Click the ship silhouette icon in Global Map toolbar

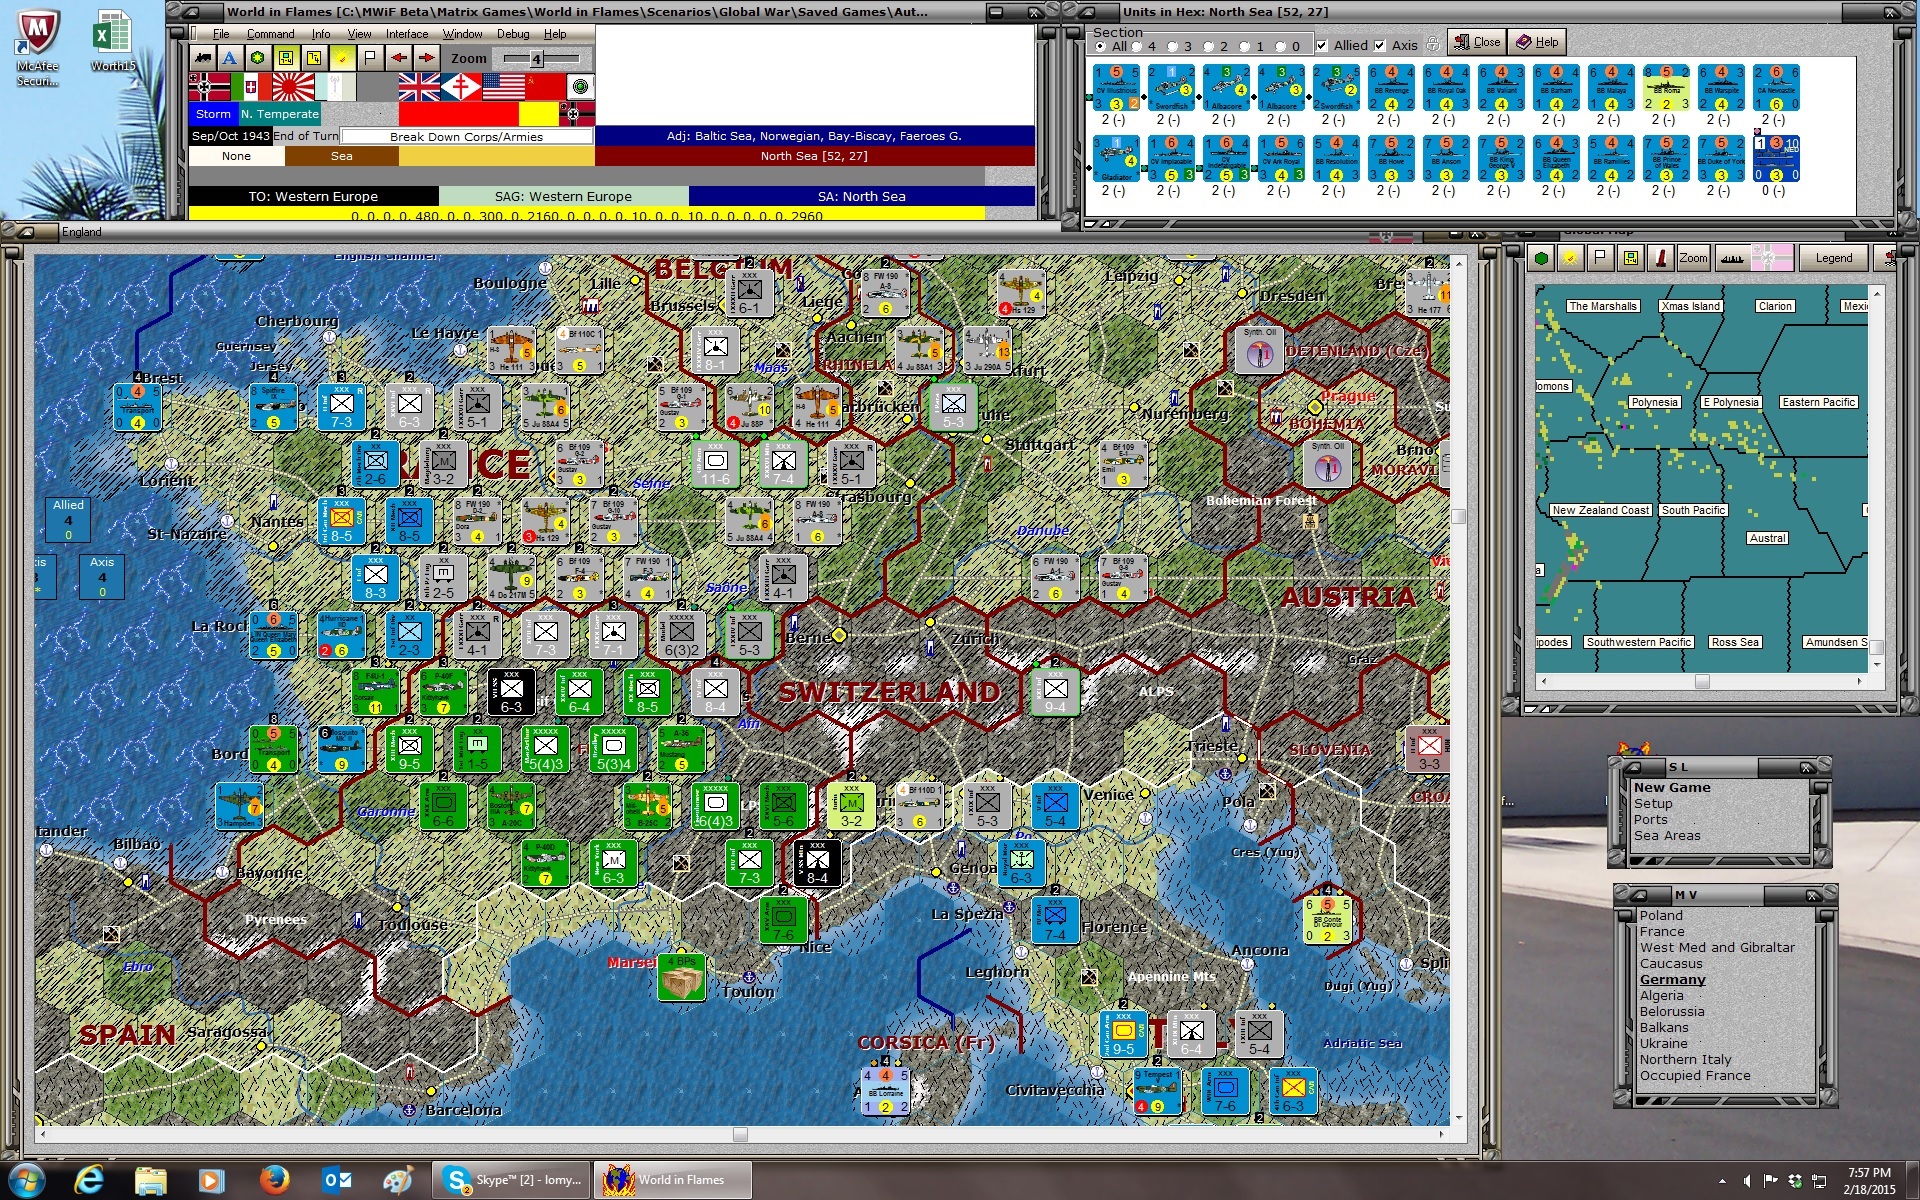tap(1732, 258)
